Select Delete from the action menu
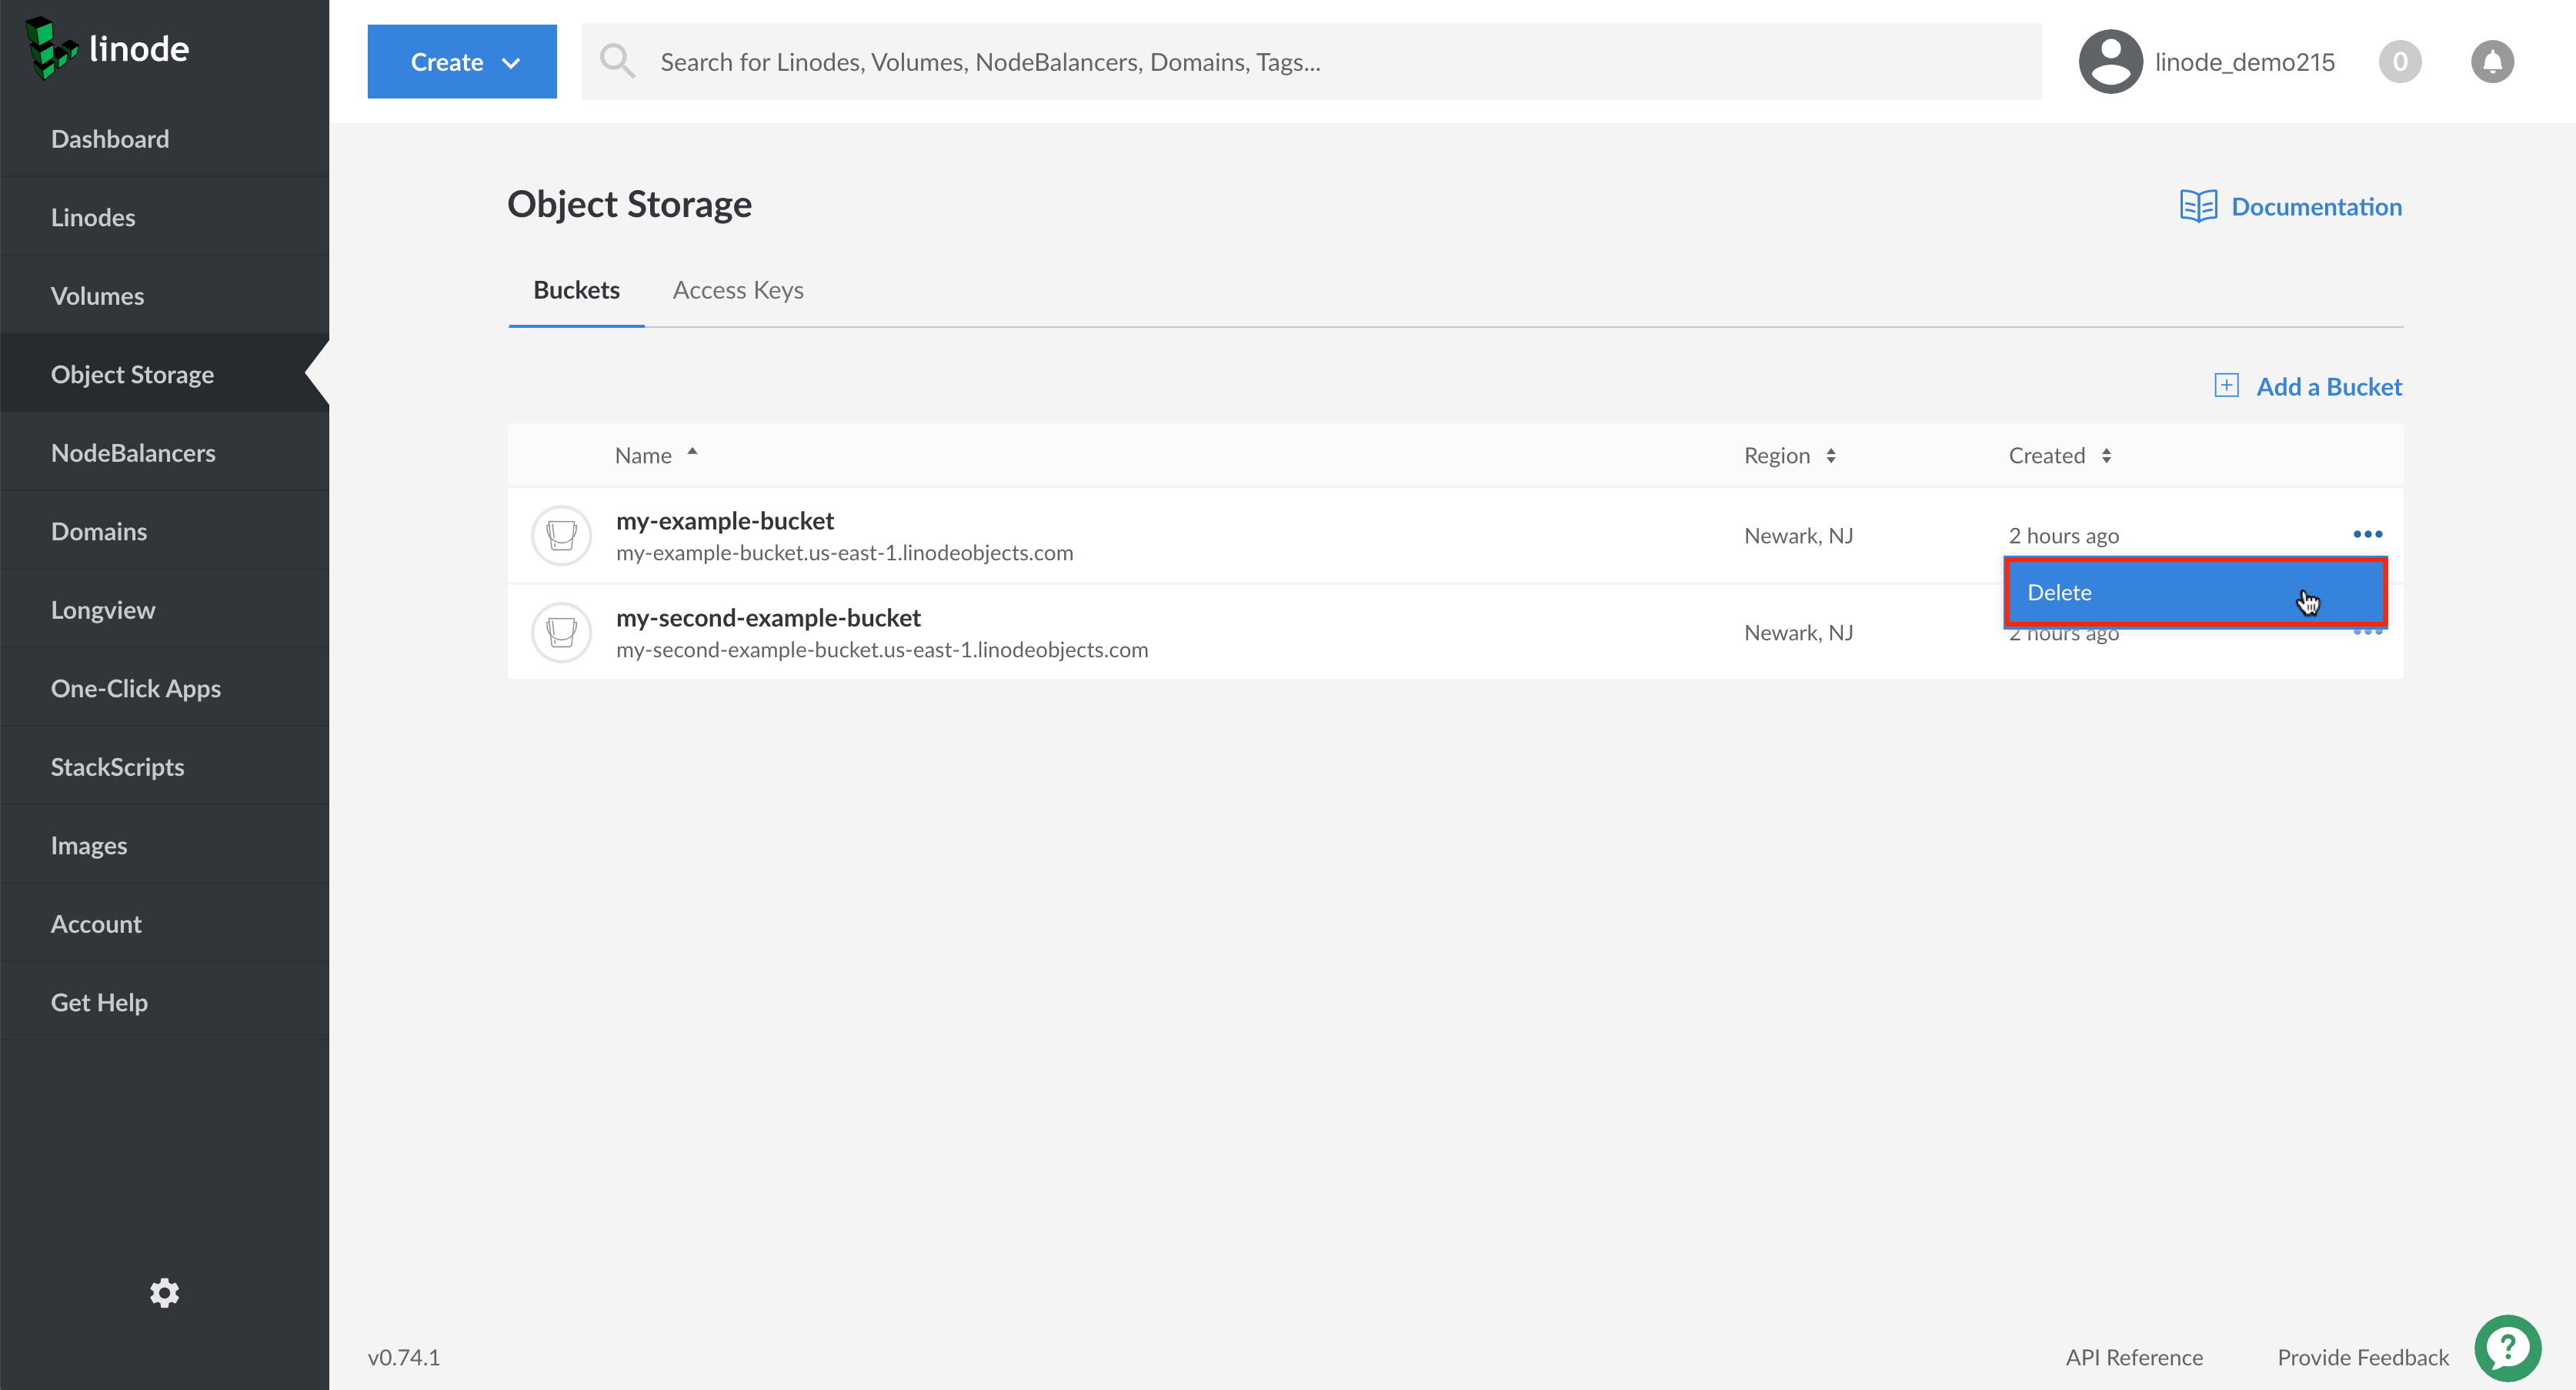Screen dimensions: 2576x1390 [x=2194, y=592]
